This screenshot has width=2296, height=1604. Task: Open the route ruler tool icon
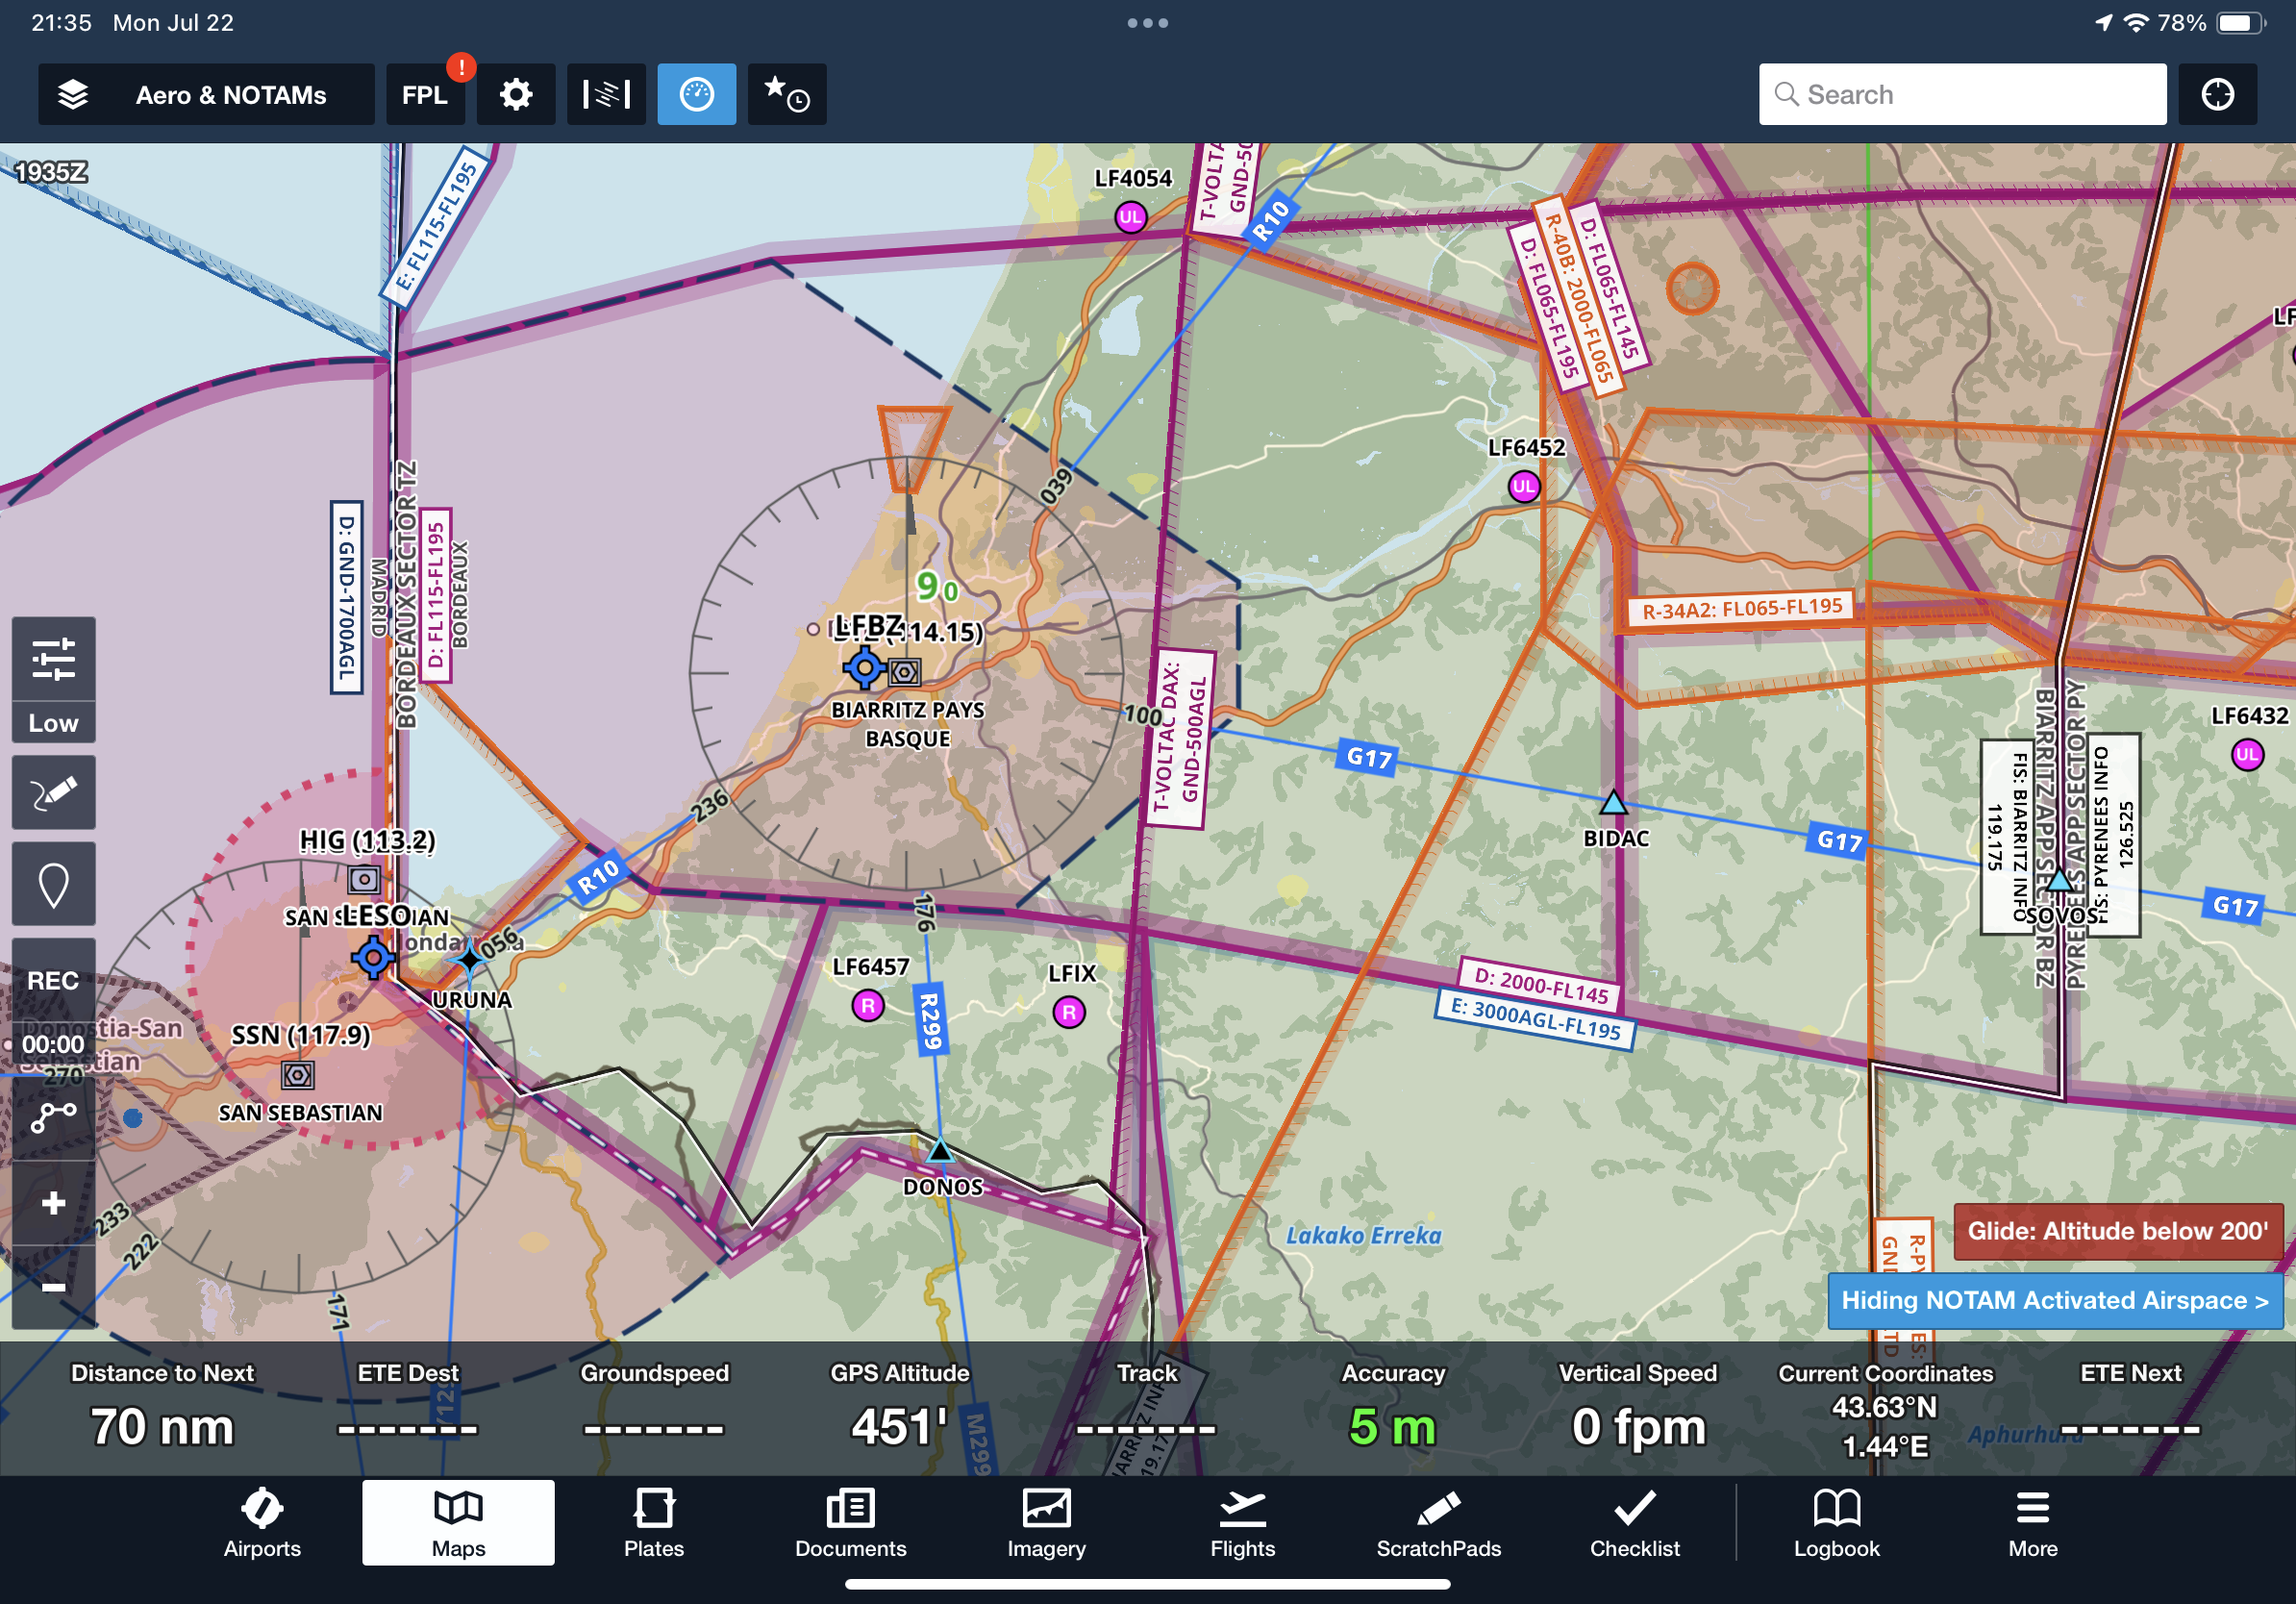[54, 1117]
